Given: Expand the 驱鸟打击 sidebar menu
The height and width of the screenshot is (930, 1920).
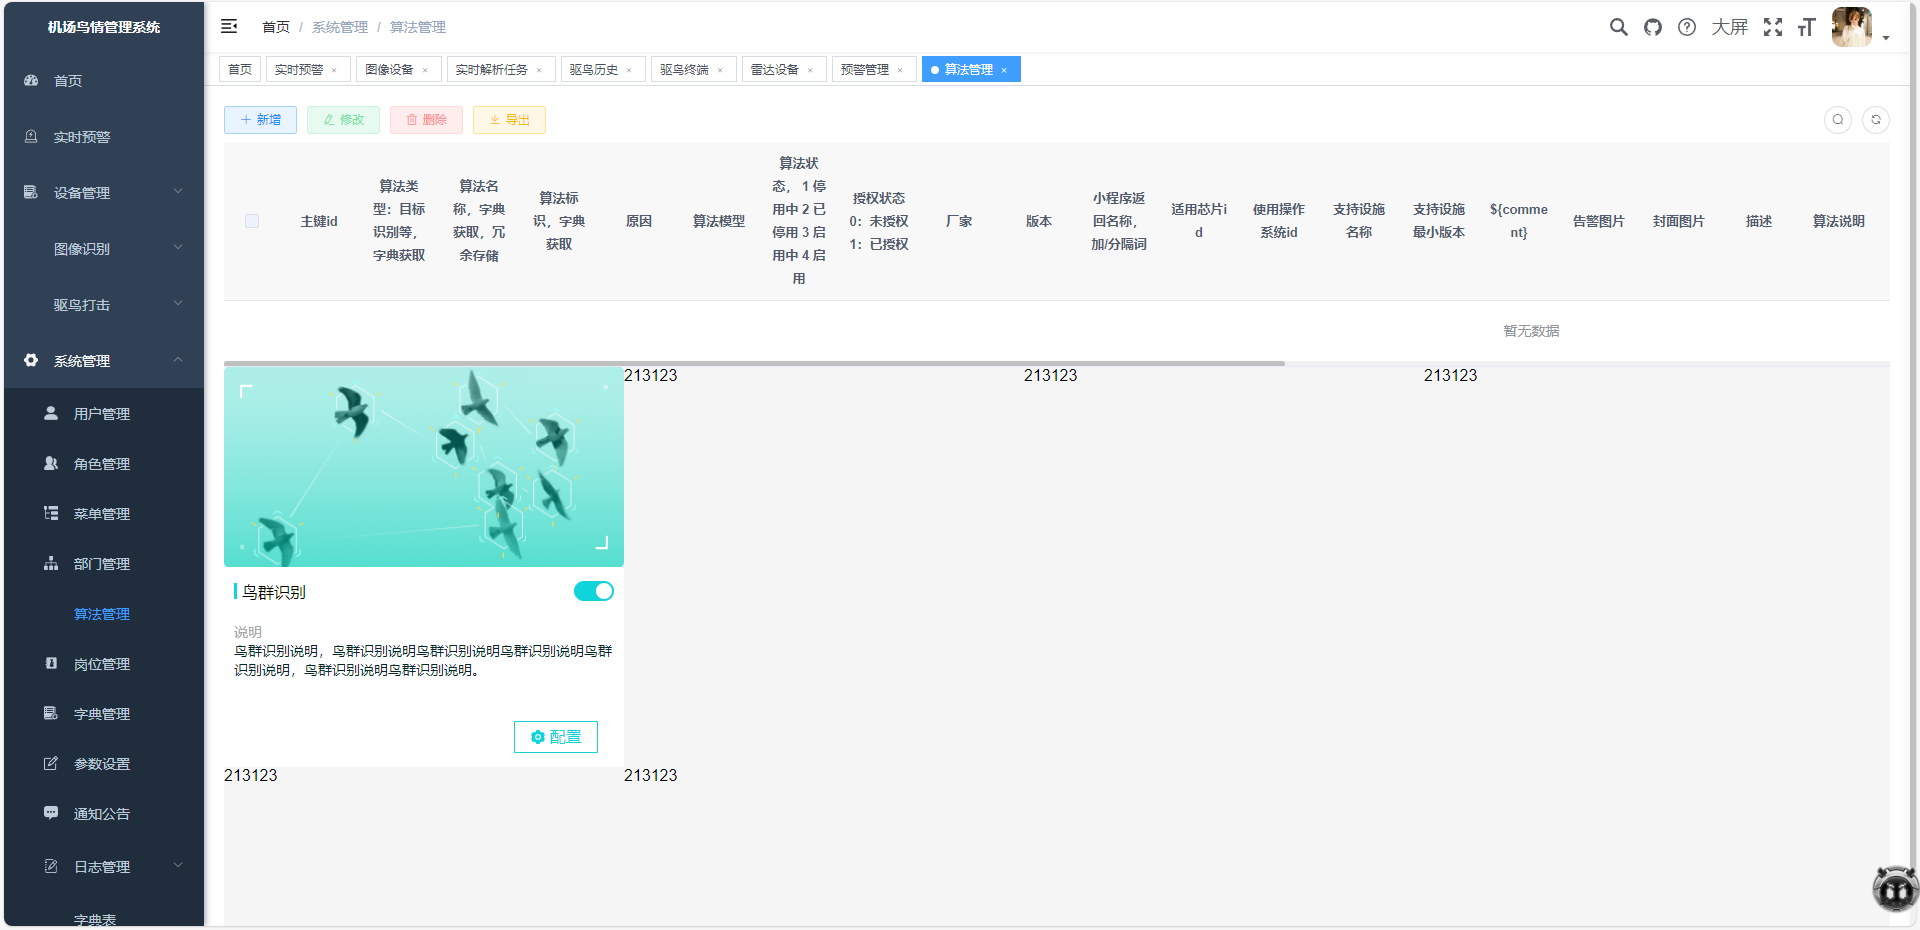Looking at the screenshot, I should pos(178,303).
